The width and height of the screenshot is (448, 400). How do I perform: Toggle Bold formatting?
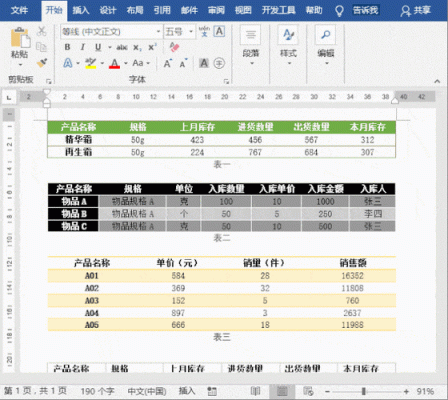click(67, 47)
